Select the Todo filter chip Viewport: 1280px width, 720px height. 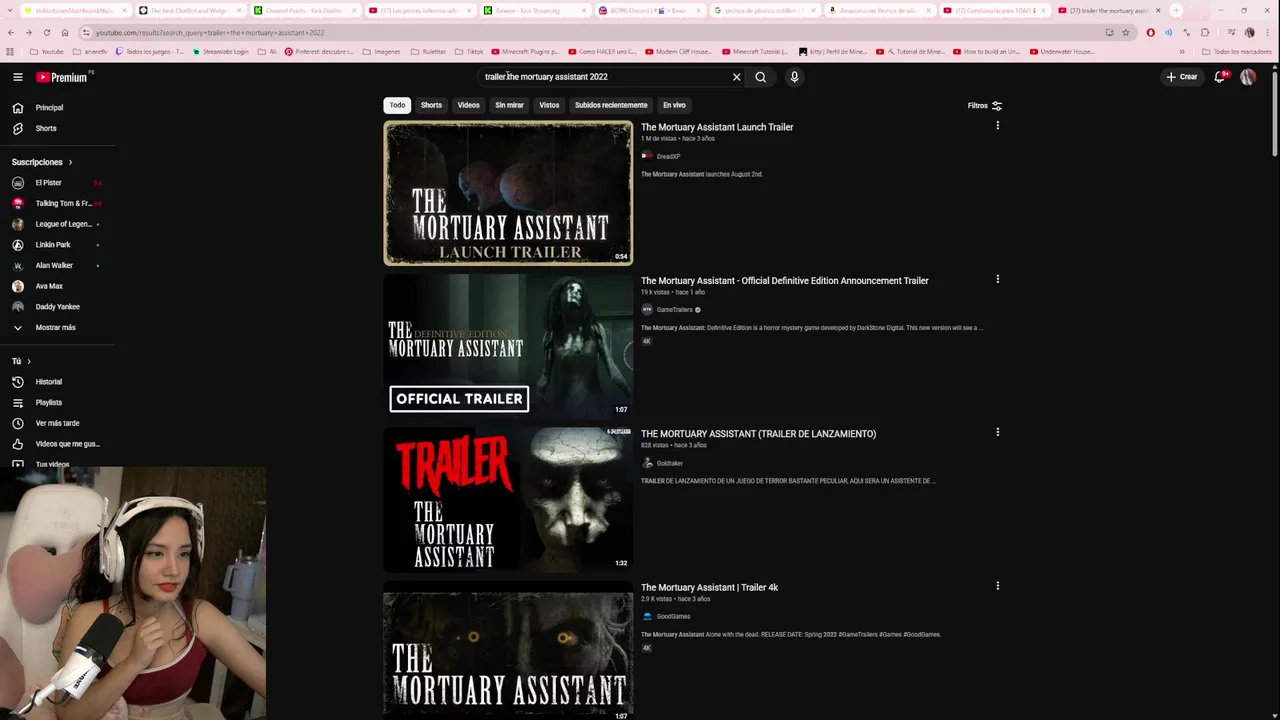pyautogui.click(x=397, y=105)
